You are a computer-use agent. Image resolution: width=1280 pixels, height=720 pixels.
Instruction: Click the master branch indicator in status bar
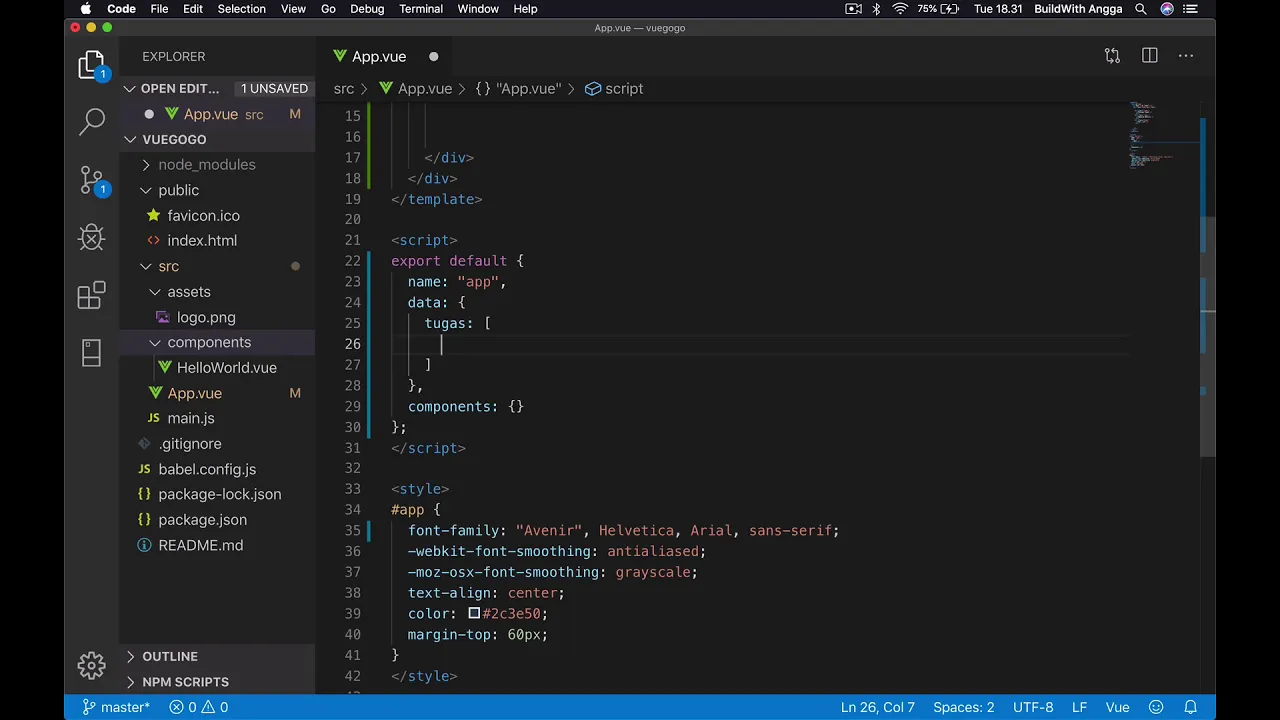coord(116,707)
